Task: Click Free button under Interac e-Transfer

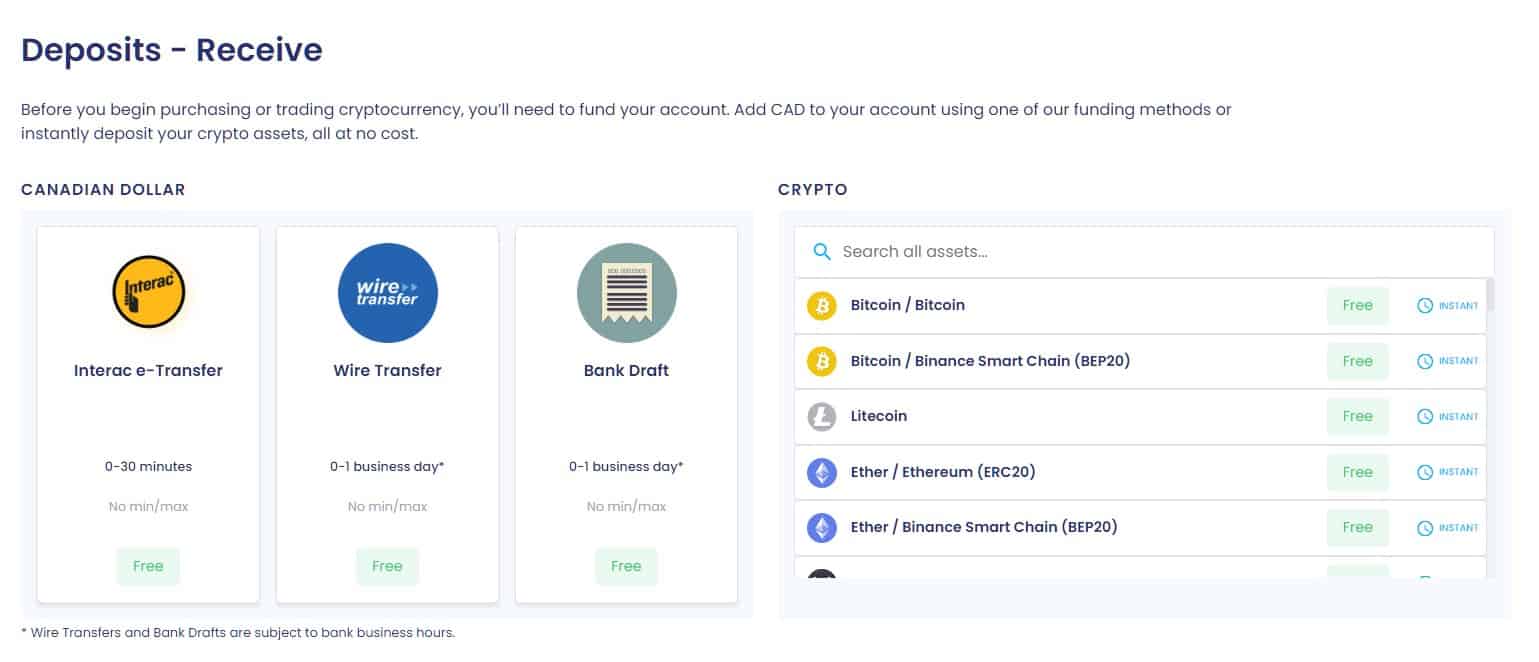Action: (x=148, y=566)
